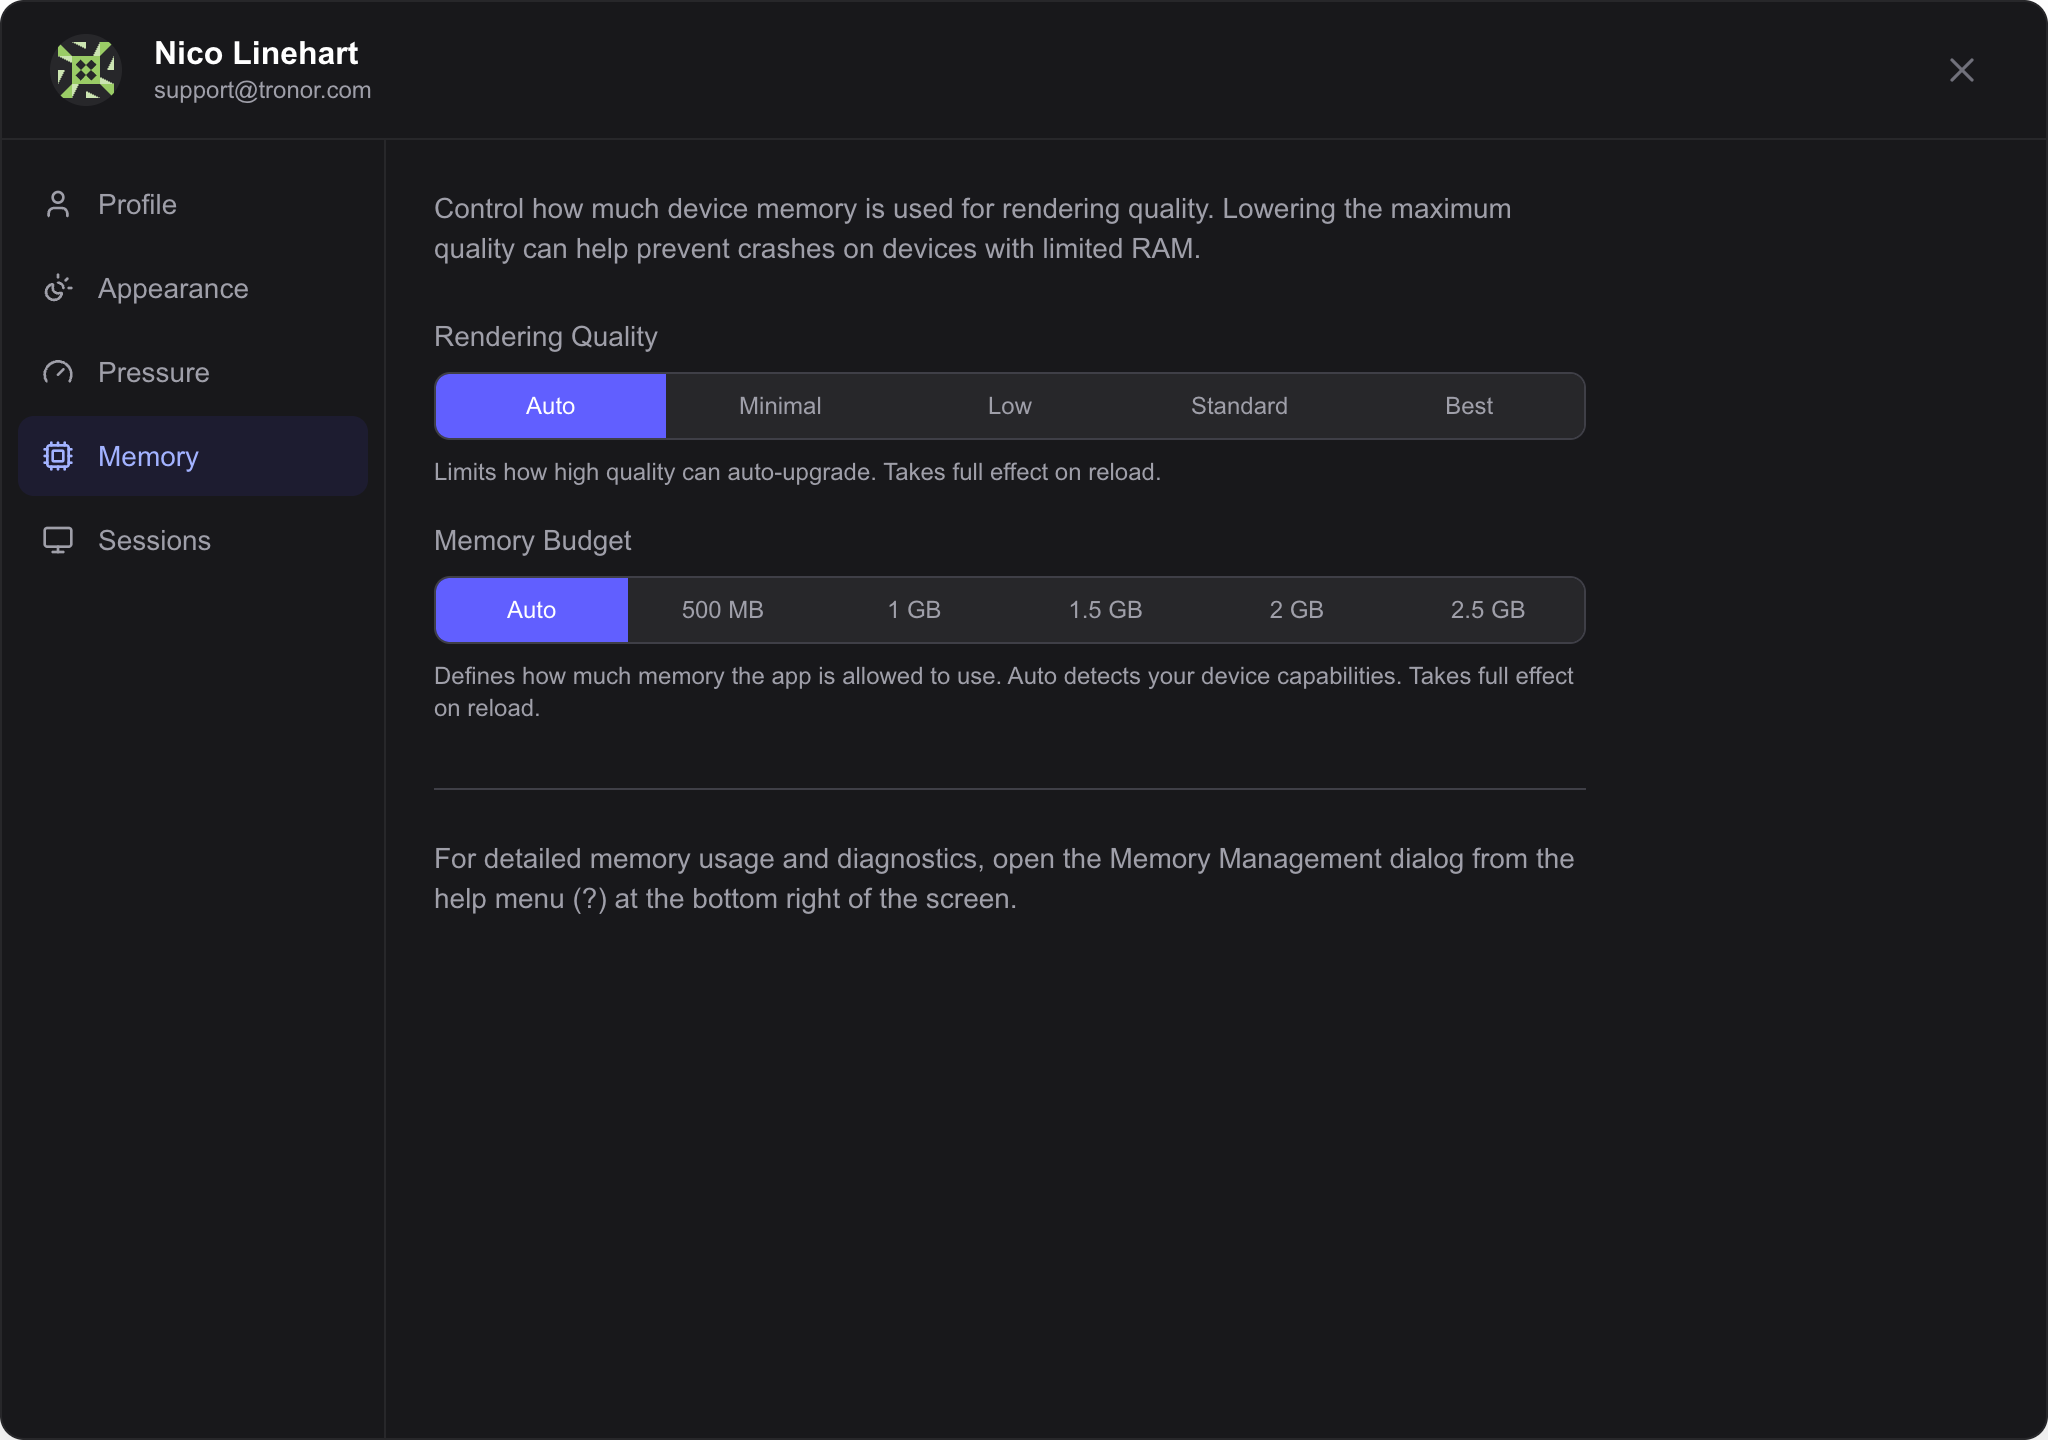
Task: Choose Standard rendering quality
Action: coord(1239,406)
